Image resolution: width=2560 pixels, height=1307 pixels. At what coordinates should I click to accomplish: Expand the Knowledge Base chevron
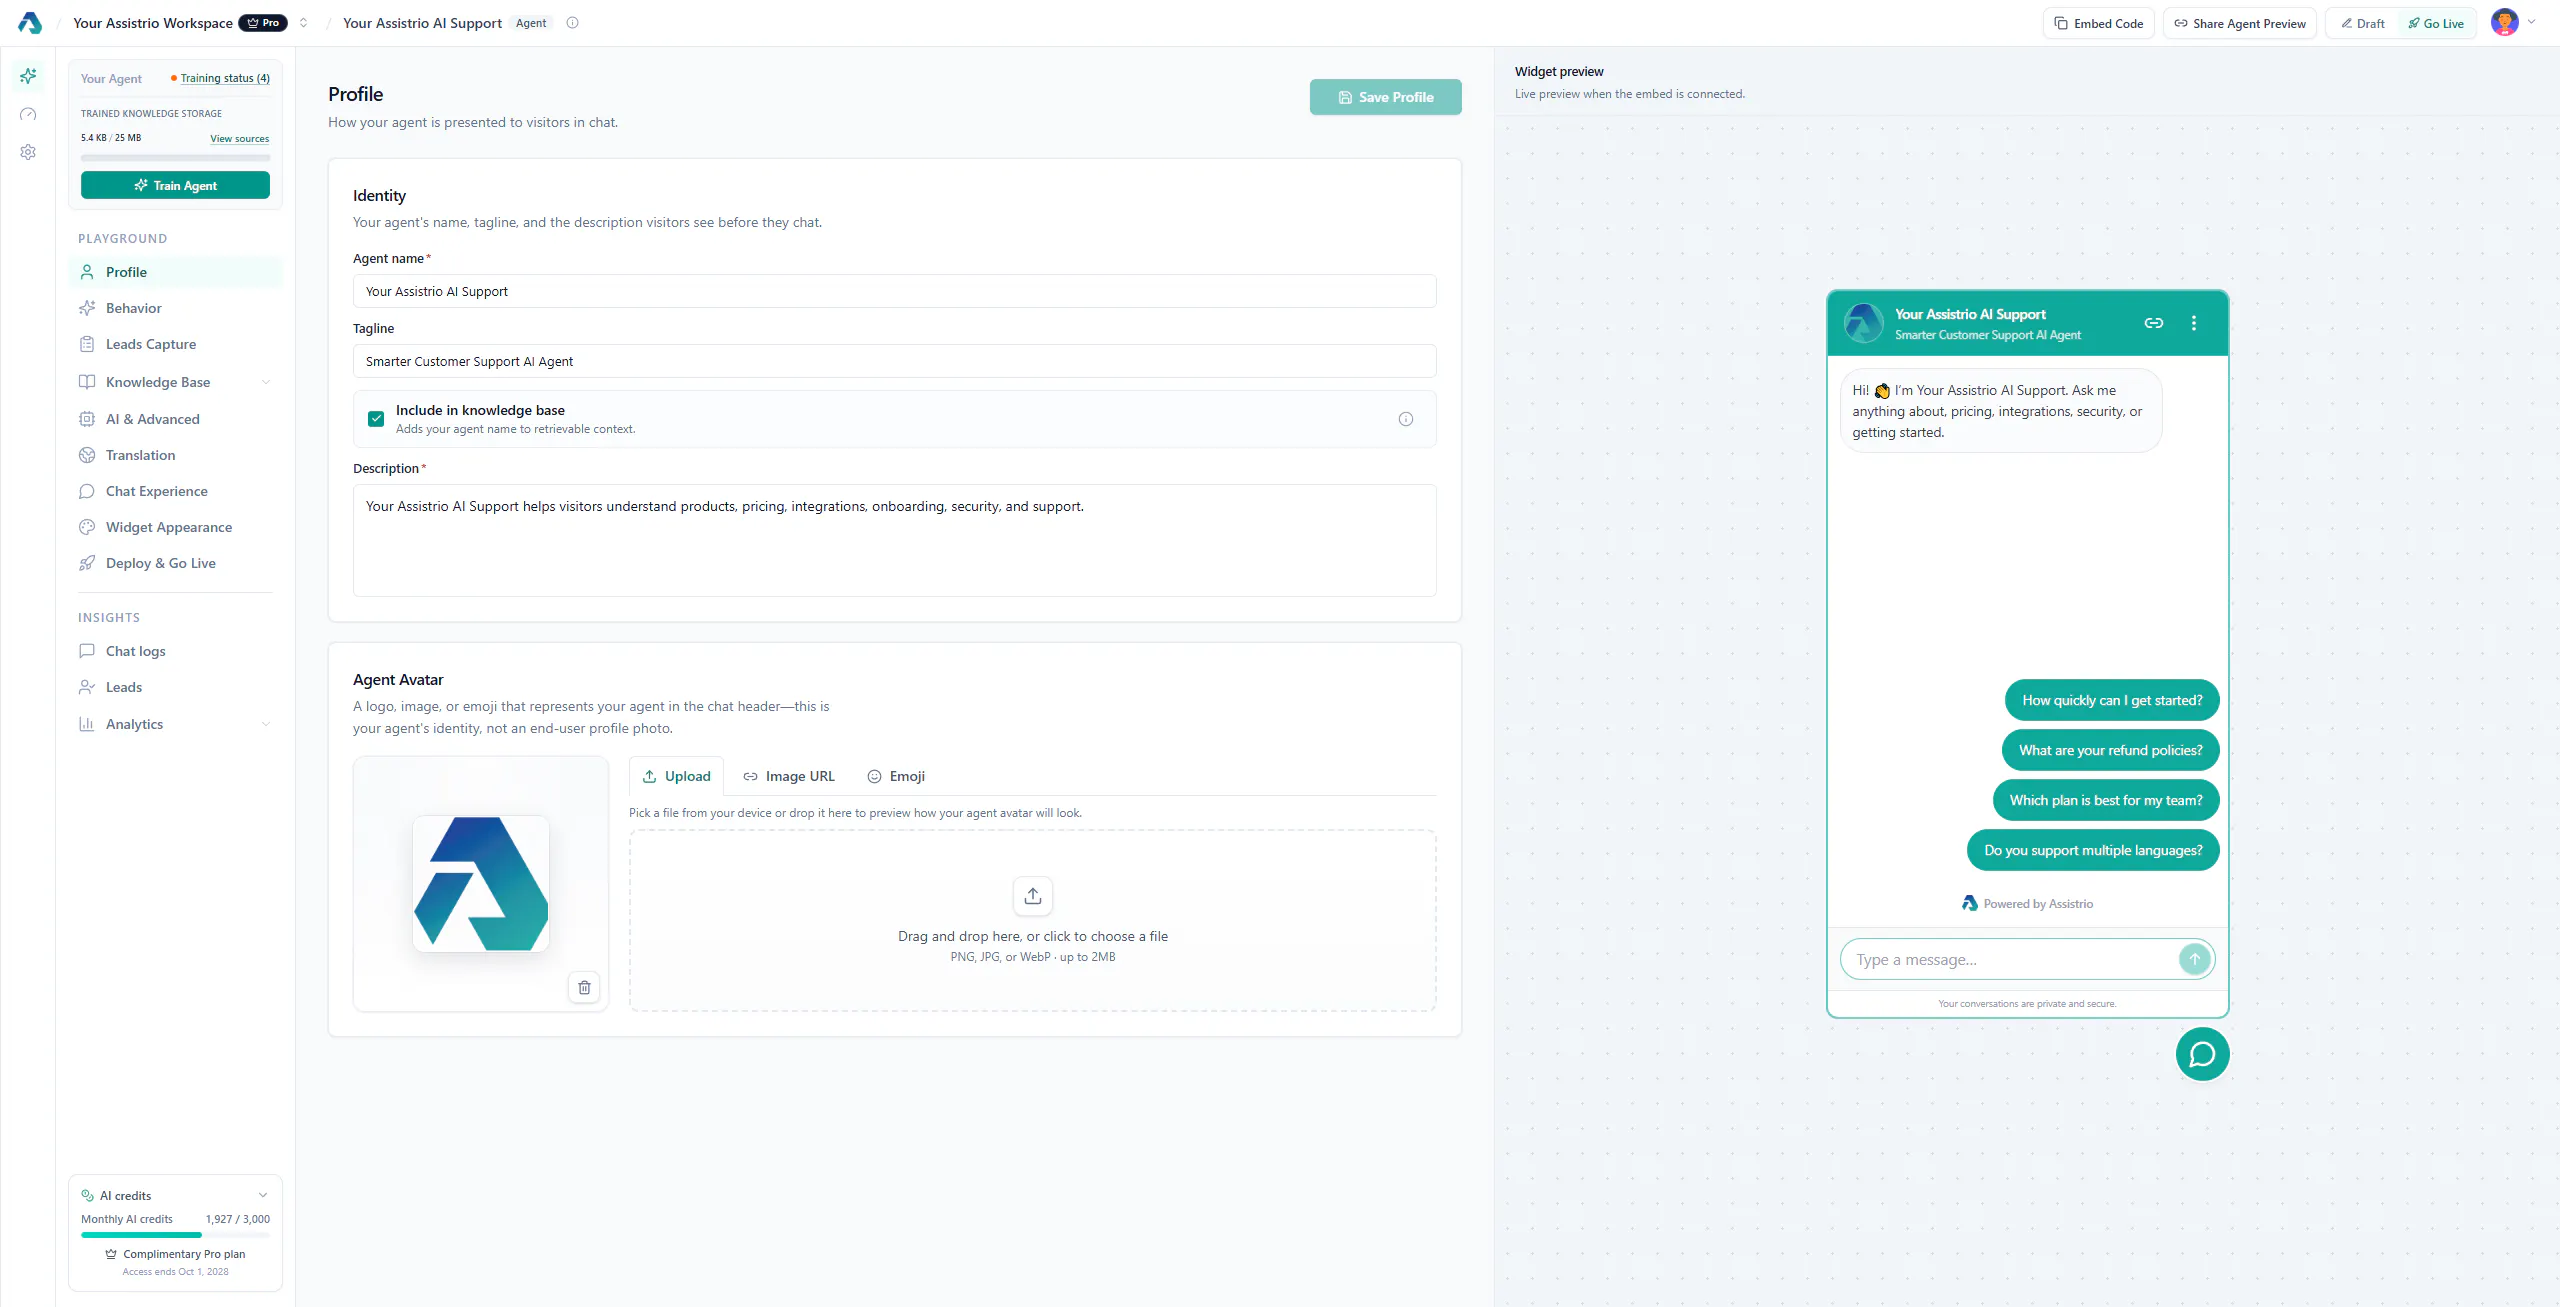[x=266, y=382]
